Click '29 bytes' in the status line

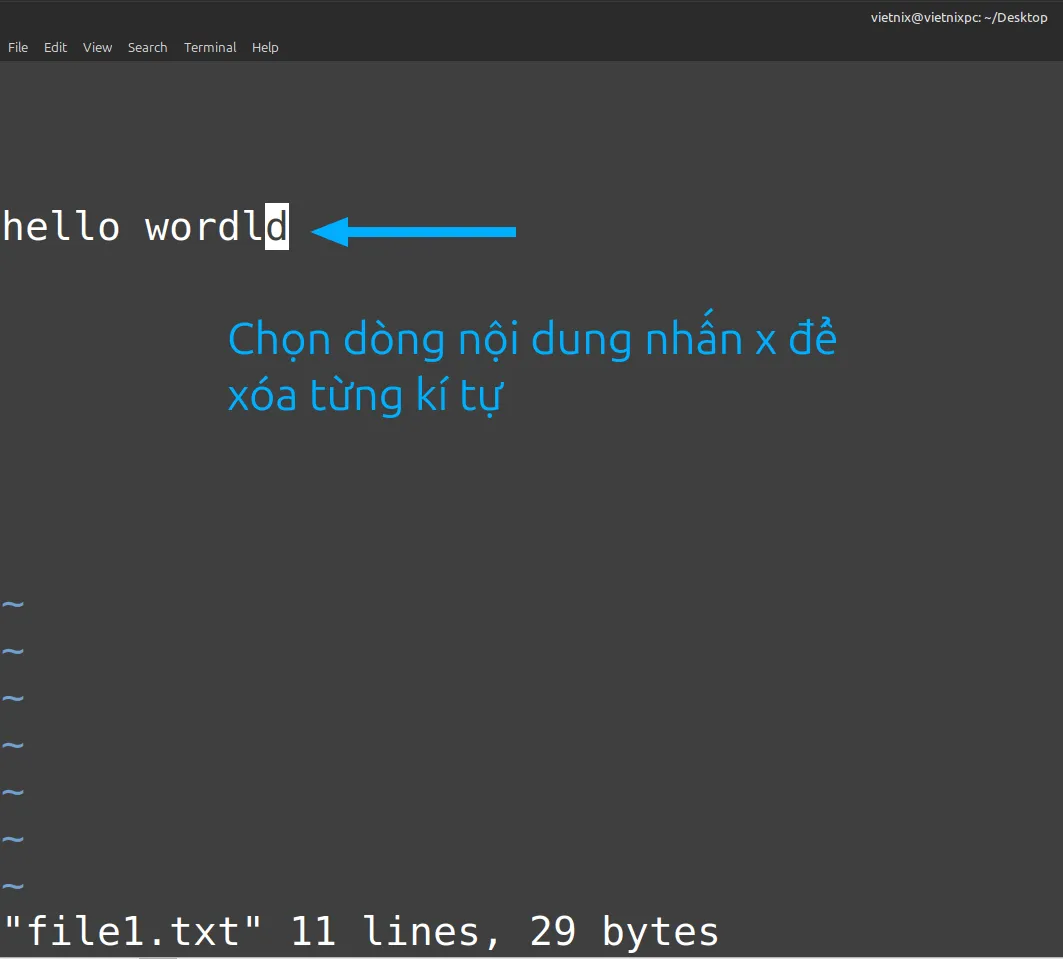click(624, 931)
